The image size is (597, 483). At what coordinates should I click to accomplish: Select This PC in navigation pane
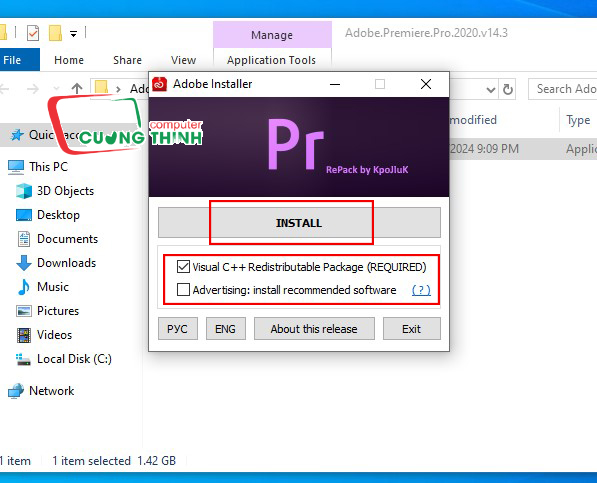48,167
